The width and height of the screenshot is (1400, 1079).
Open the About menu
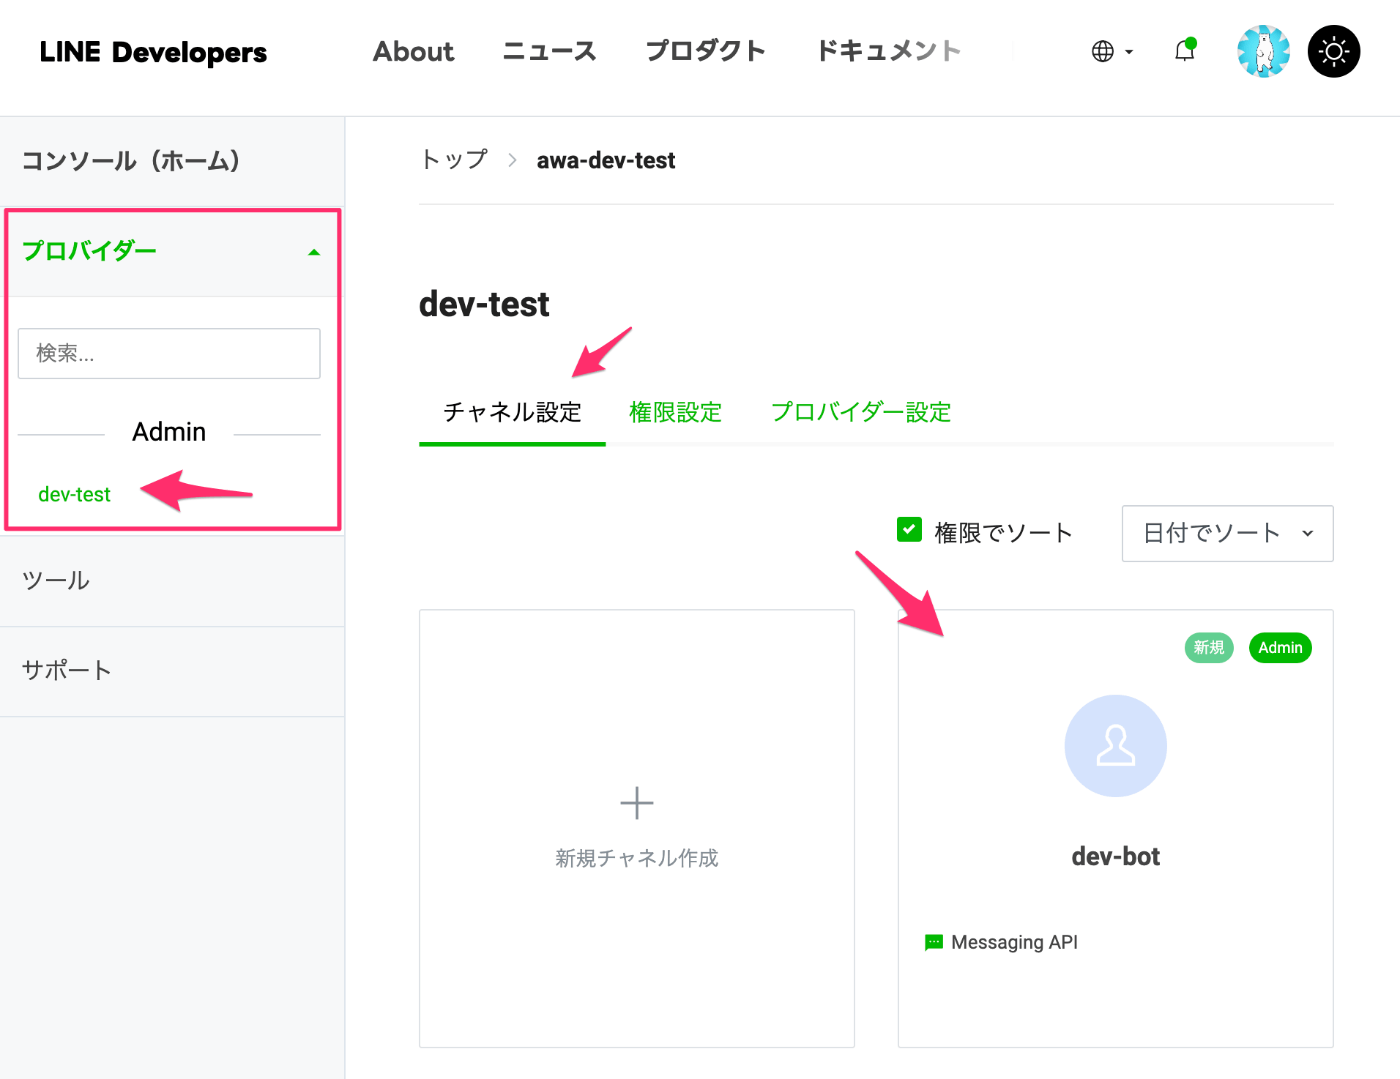413,51
